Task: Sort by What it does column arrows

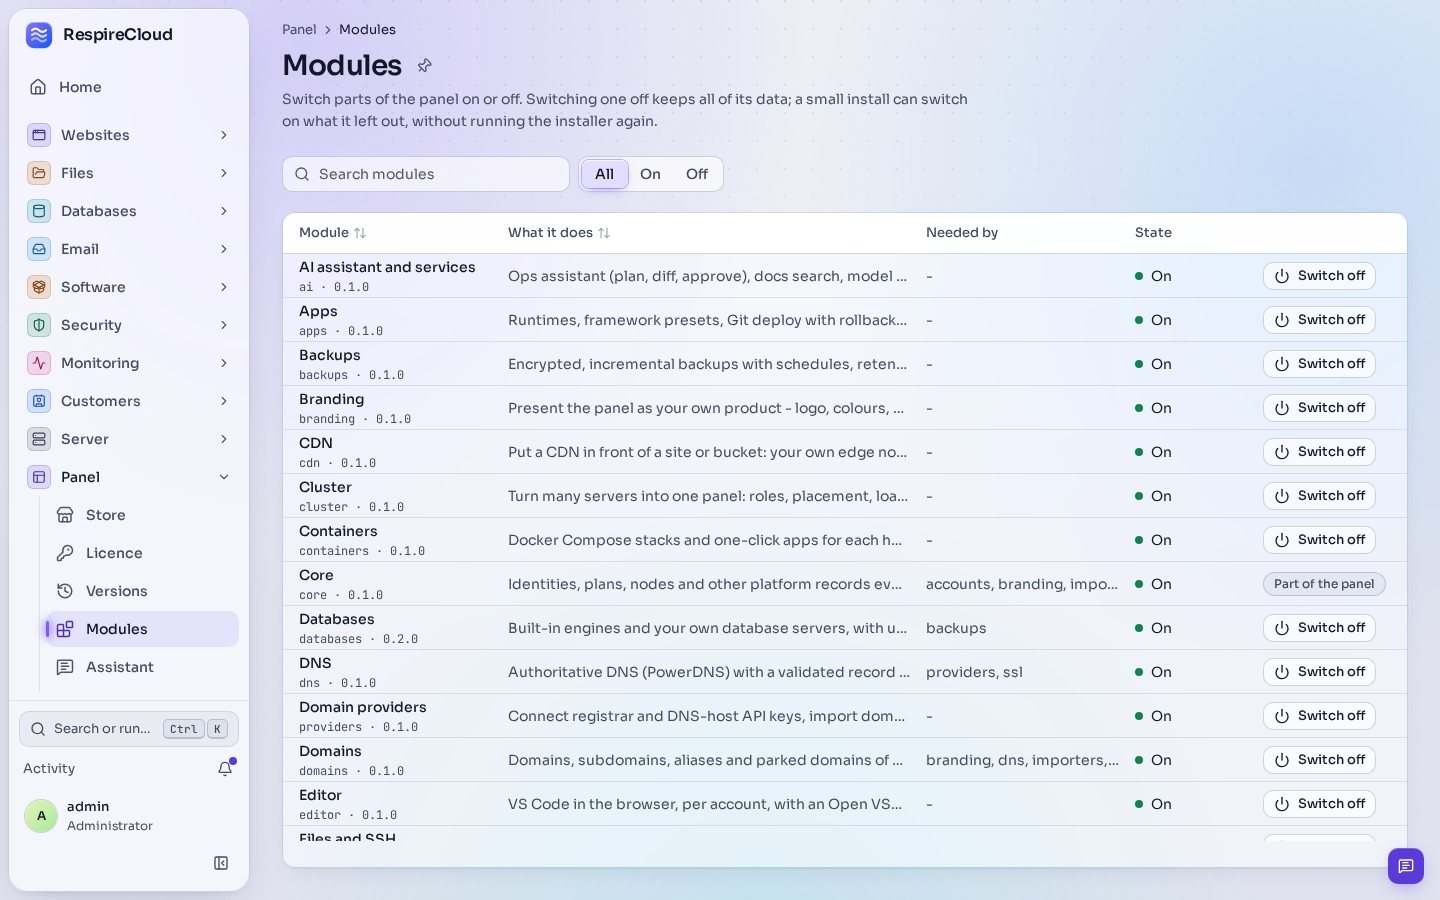Action: (x=604, y=233)
